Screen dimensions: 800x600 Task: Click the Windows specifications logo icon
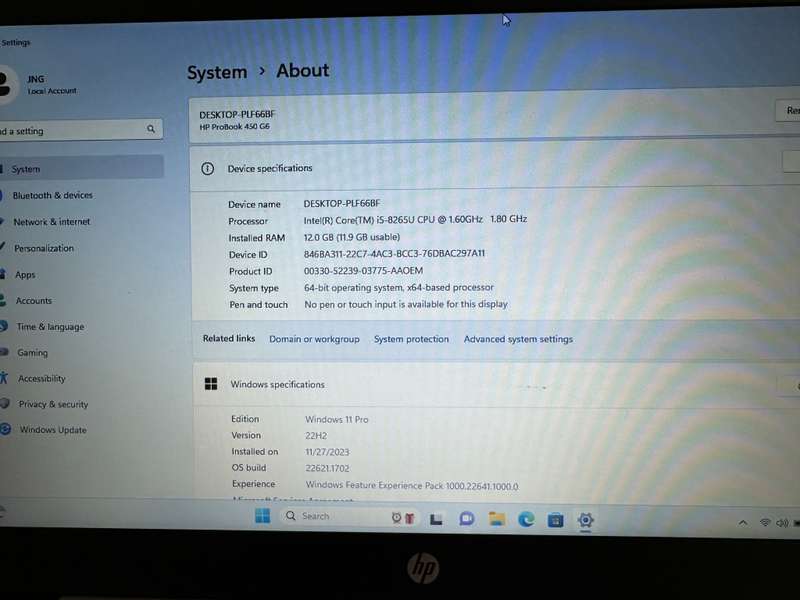click(x=211, y=384)
